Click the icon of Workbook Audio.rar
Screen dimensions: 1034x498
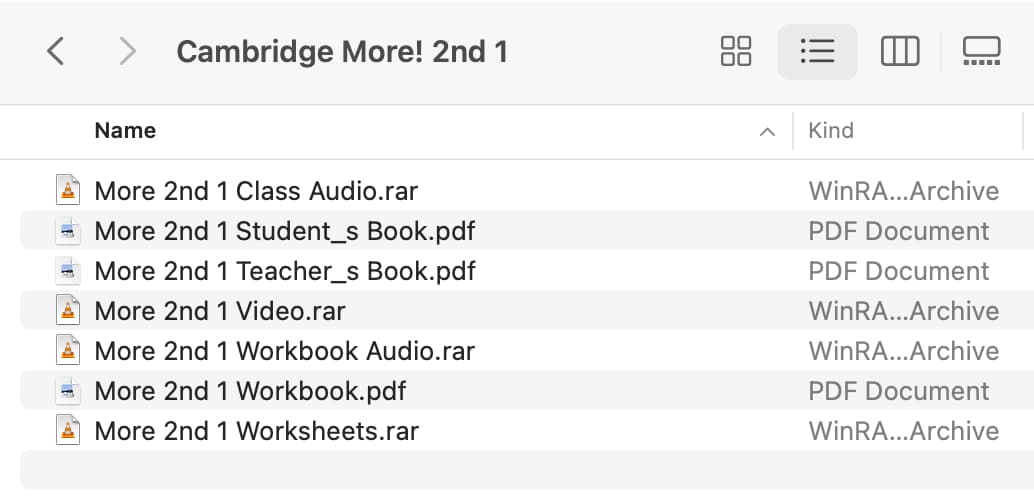[x=68, y=350]
